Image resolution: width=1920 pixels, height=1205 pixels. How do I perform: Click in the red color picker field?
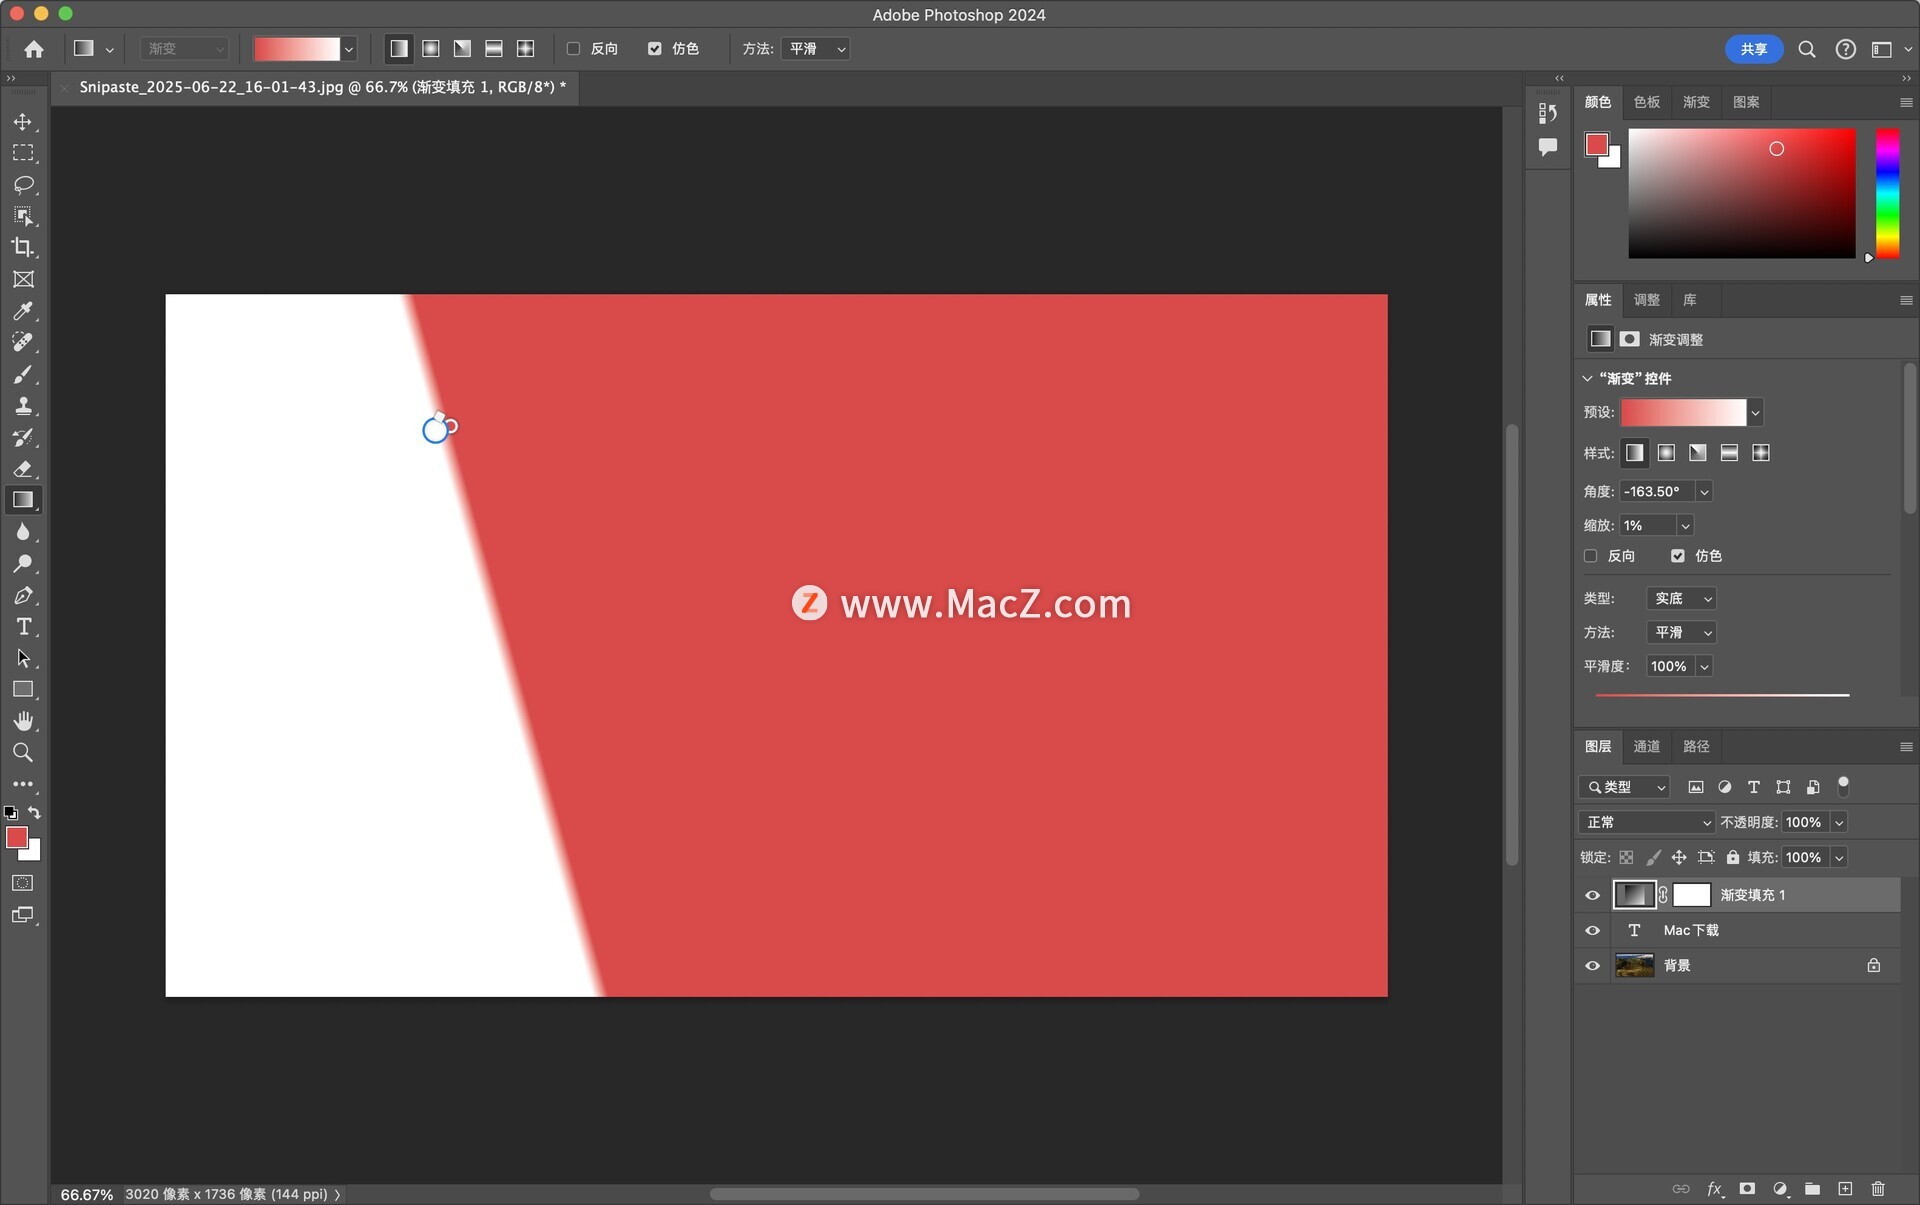(x=1741, y=193)
